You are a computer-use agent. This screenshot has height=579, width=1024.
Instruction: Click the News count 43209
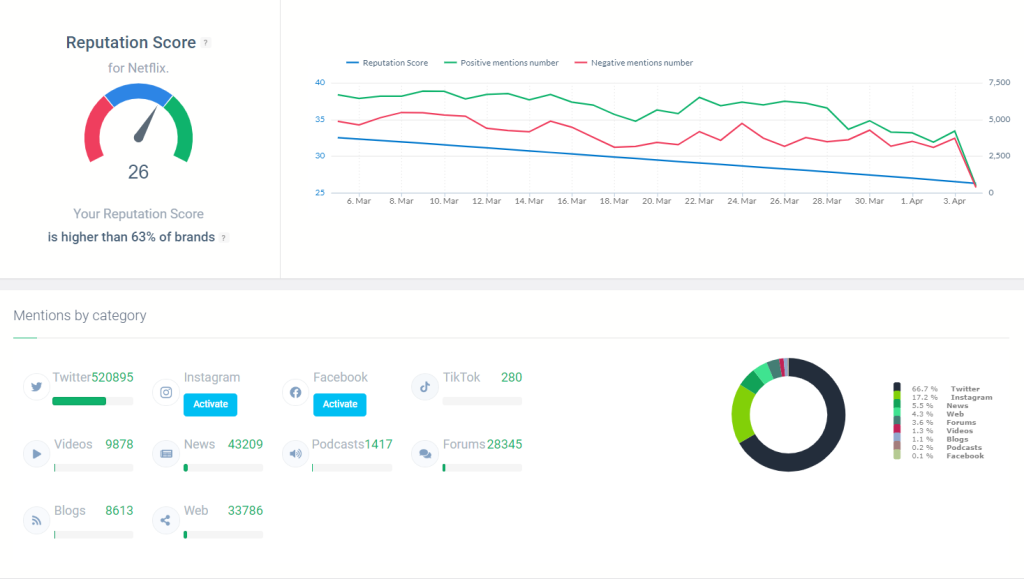click(245, 445)
